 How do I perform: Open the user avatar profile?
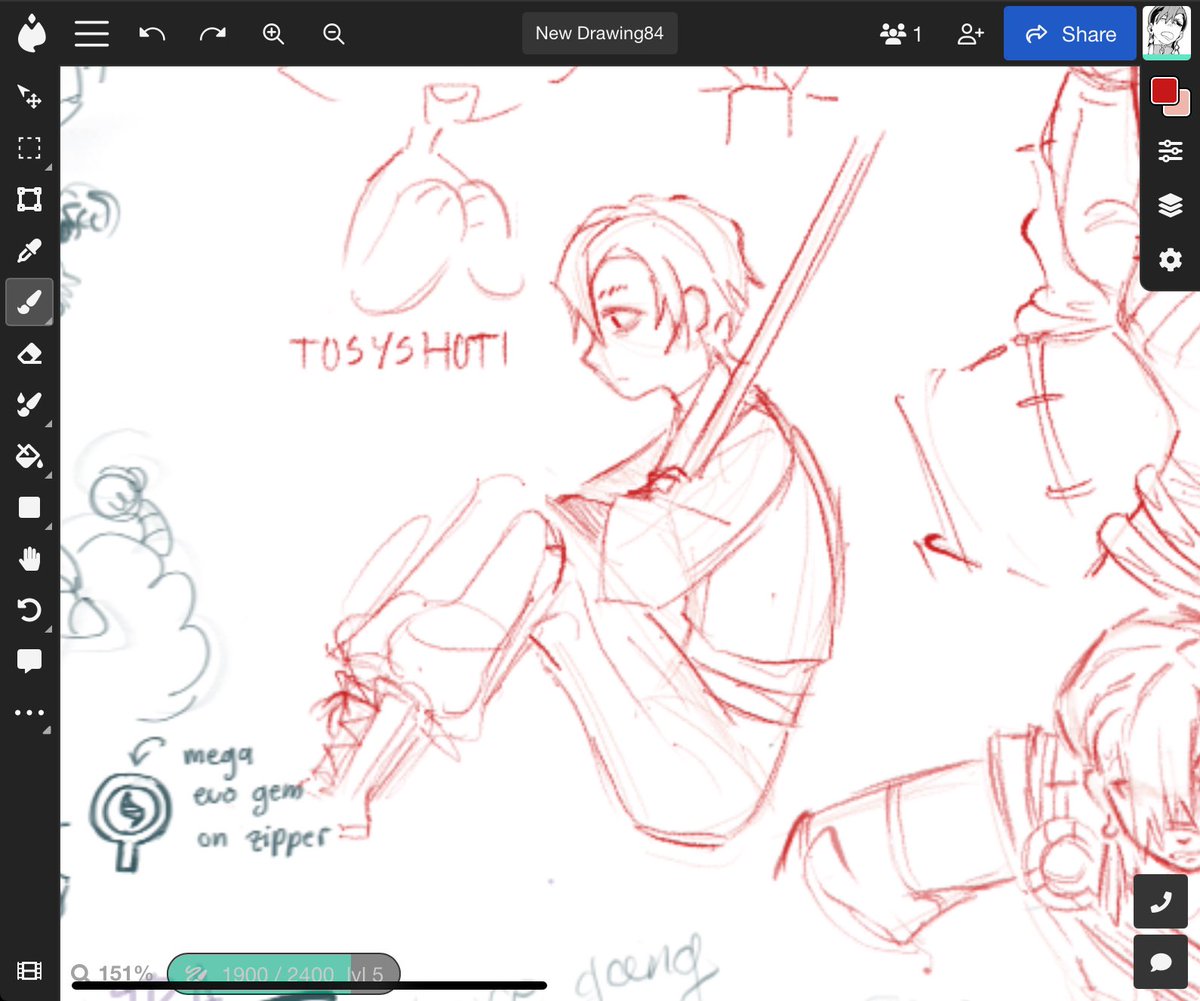pos(1166,33)
